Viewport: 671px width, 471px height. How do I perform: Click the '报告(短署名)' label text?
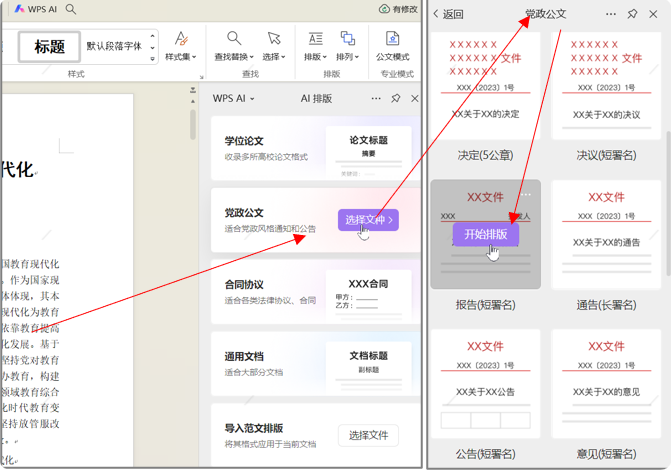(x=485, y=305)
